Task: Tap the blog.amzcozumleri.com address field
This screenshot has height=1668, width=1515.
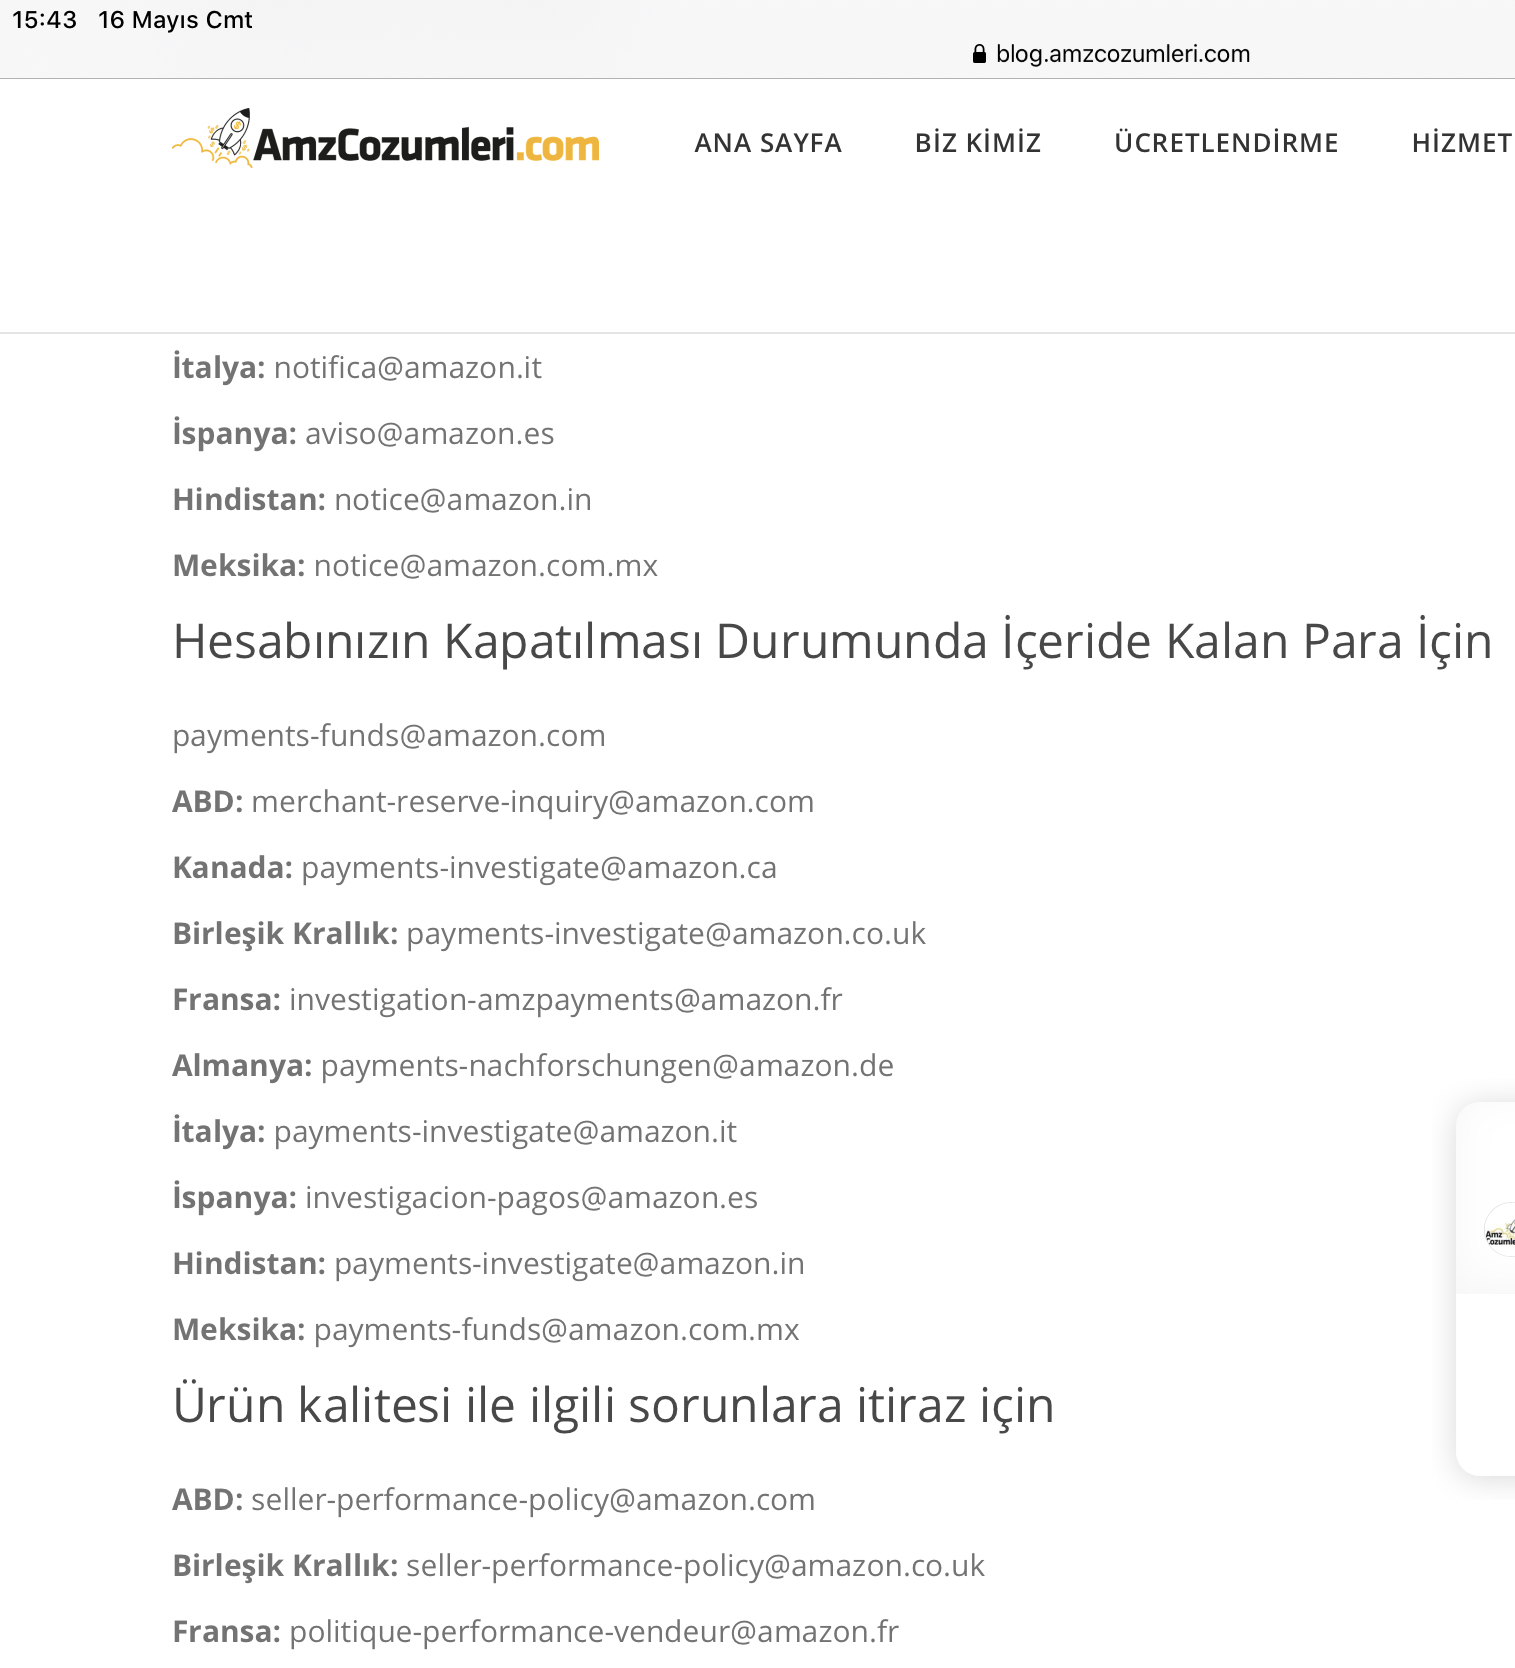Action: (x=1123, y=54)
